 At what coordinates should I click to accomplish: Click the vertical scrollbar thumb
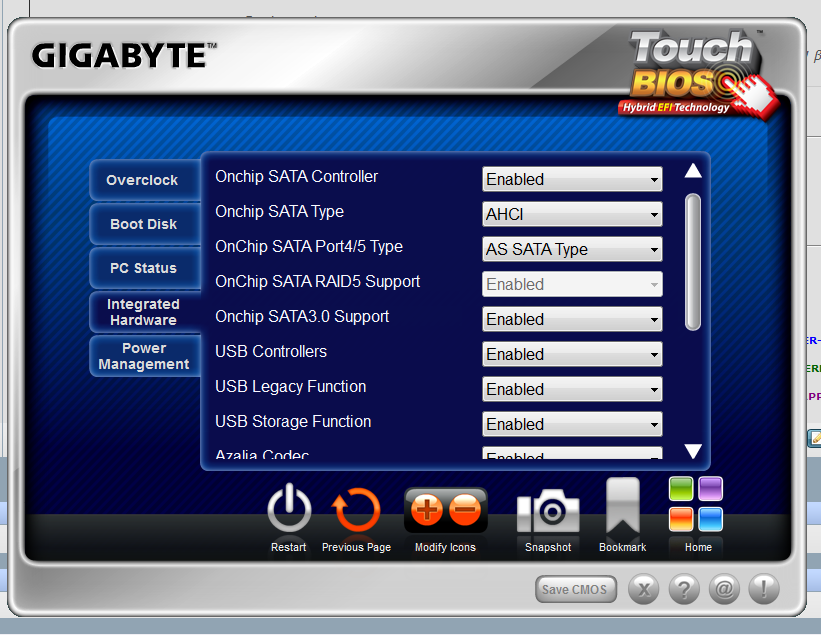click(x=693, y=262)
